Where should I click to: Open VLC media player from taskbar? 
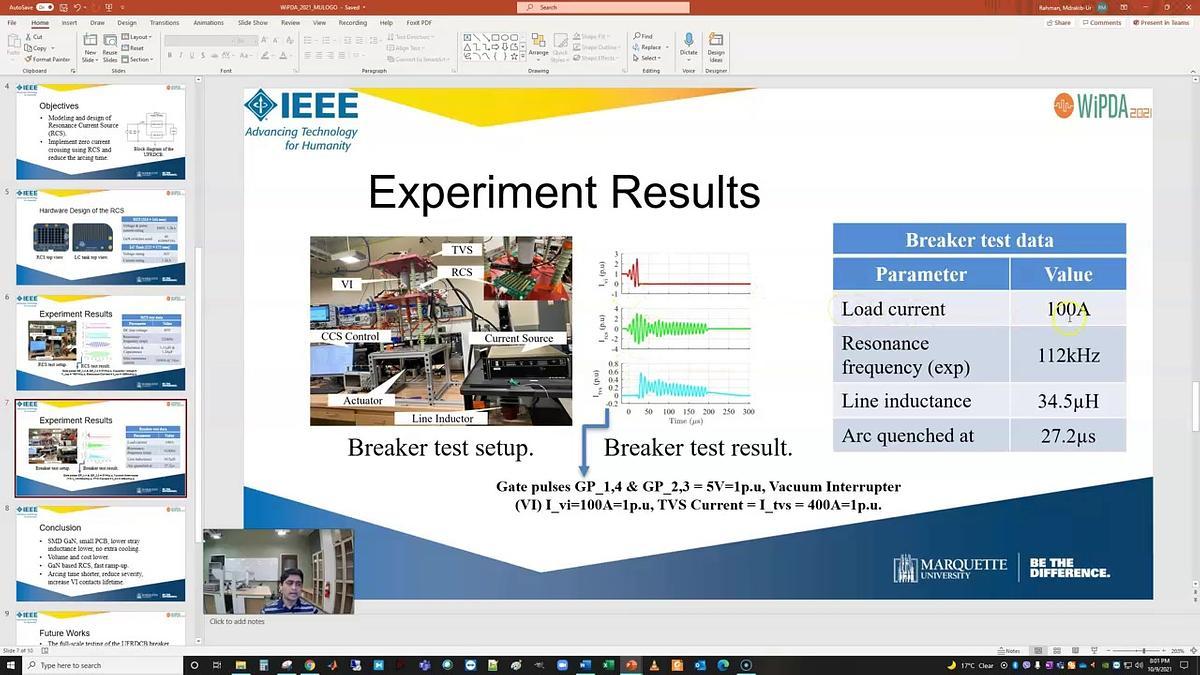[654, 665]
